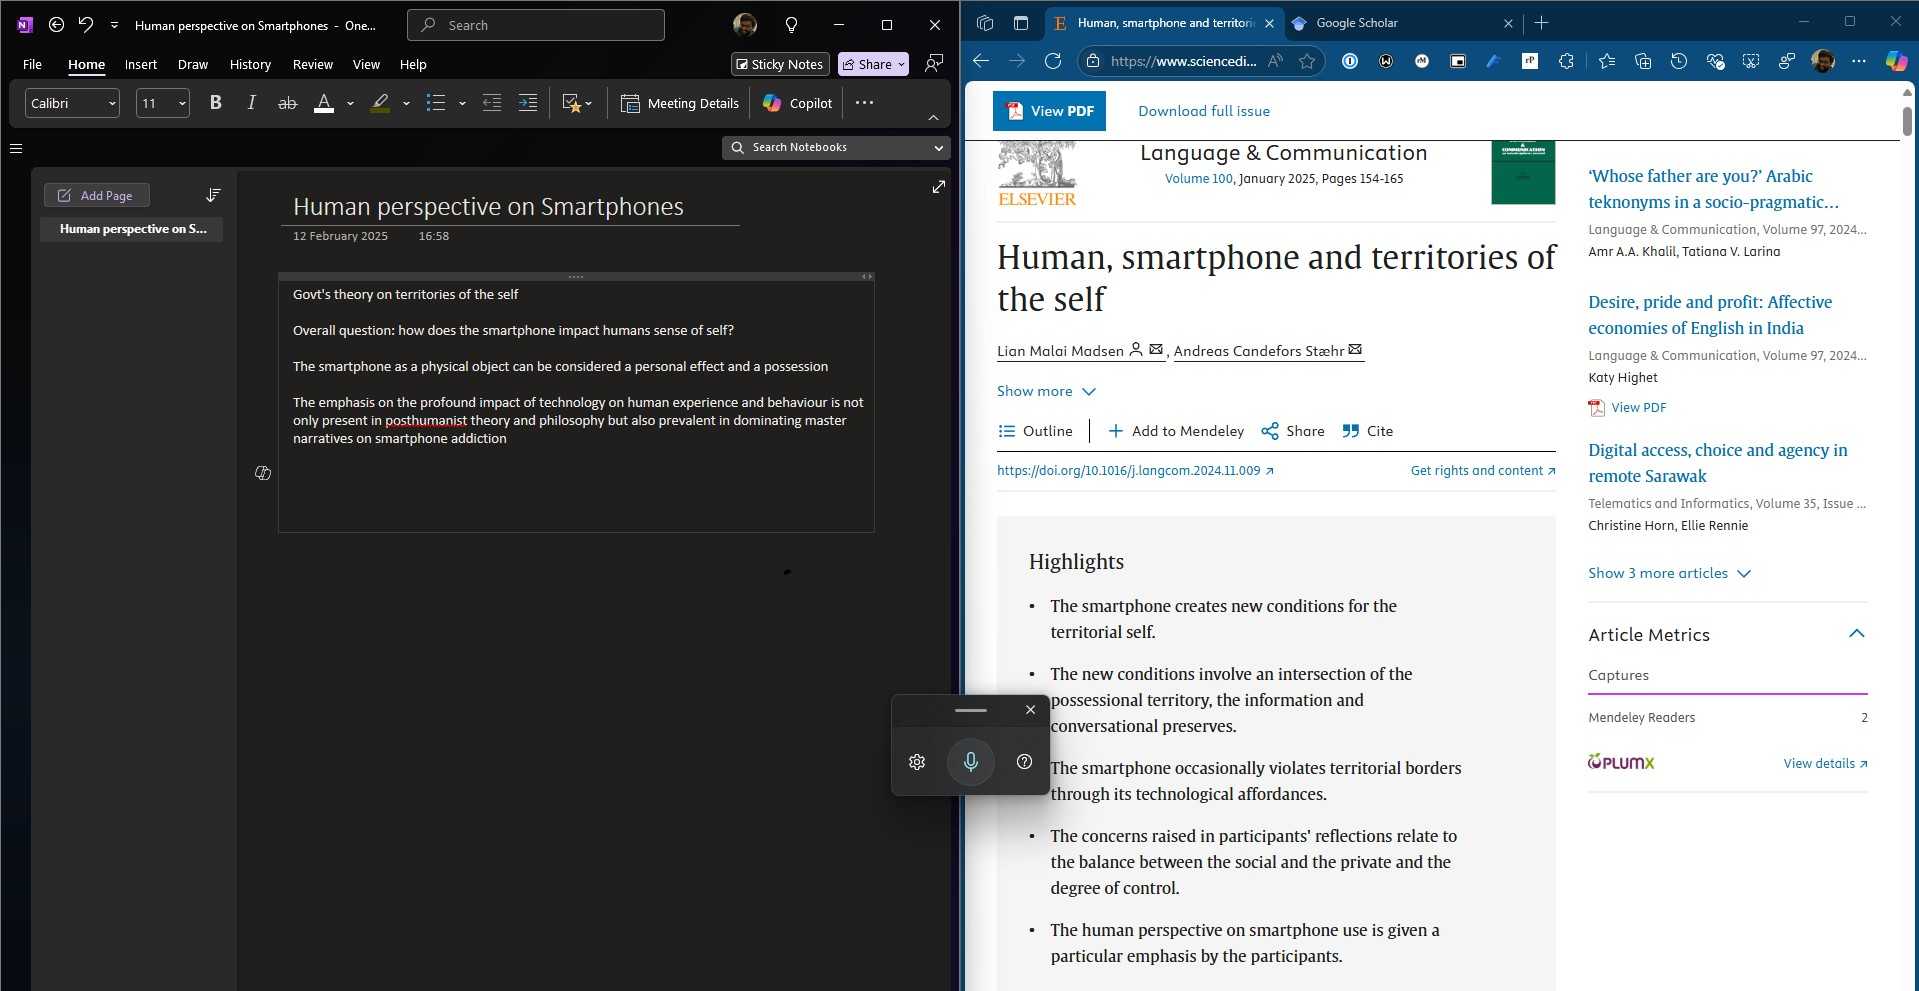Expand Show 3 more articles

(1668, 573)
